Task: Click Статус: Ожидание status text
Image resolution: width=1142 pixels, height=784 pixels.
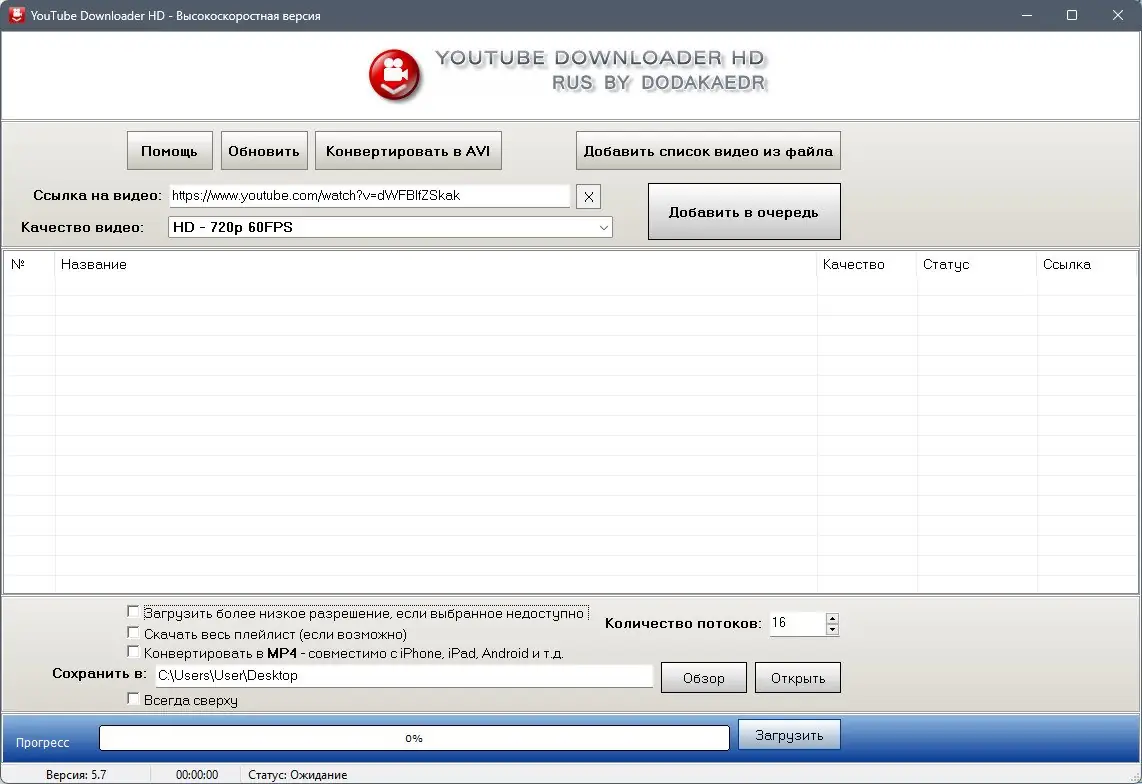Action: pos(297,775)
